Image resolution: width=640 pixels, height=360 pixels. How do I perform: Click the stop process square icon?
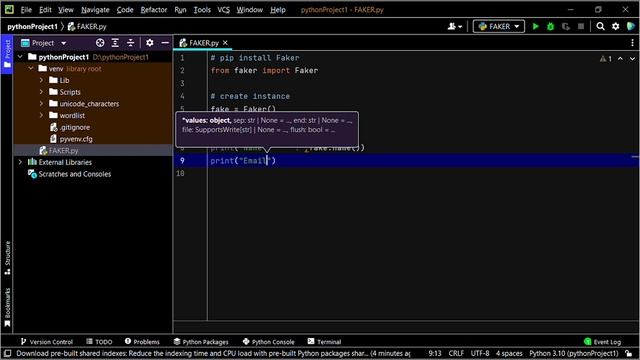coord(581,27)
